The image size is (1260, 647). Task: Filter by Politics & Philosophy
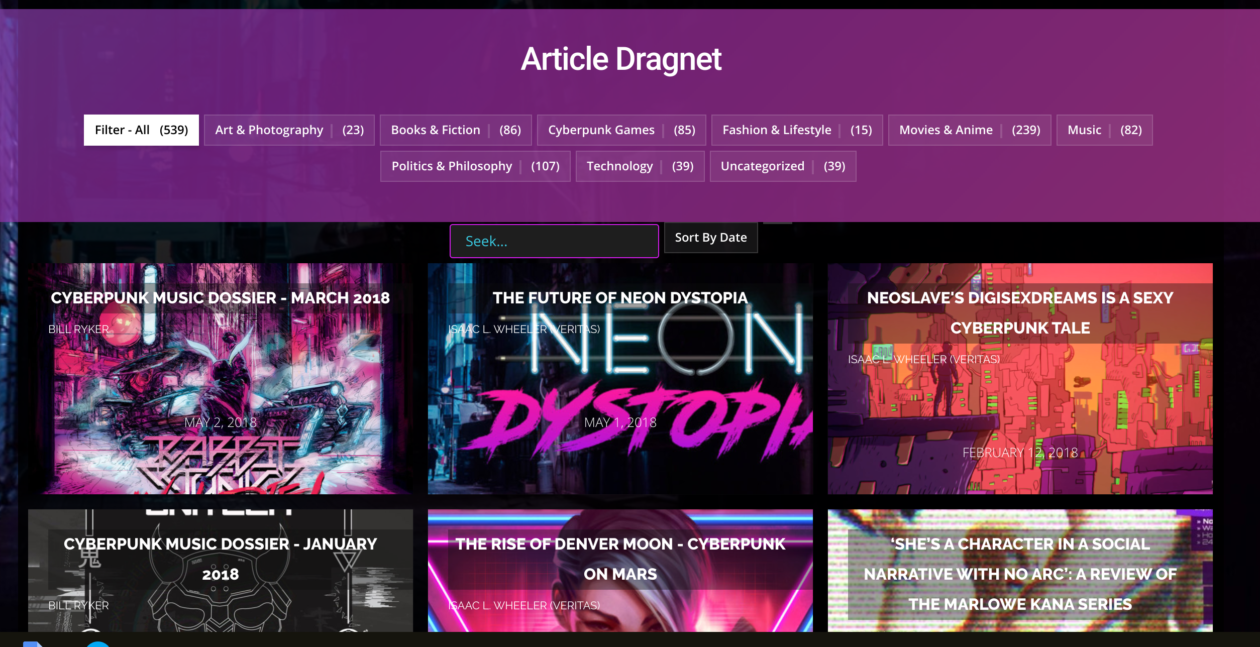tap(475, 166)
